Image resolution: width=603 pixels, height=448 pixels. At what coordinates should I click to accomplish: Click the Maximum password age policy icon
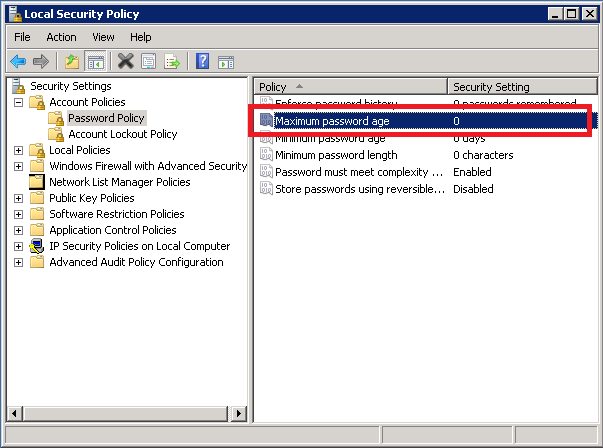coord(266,120)
